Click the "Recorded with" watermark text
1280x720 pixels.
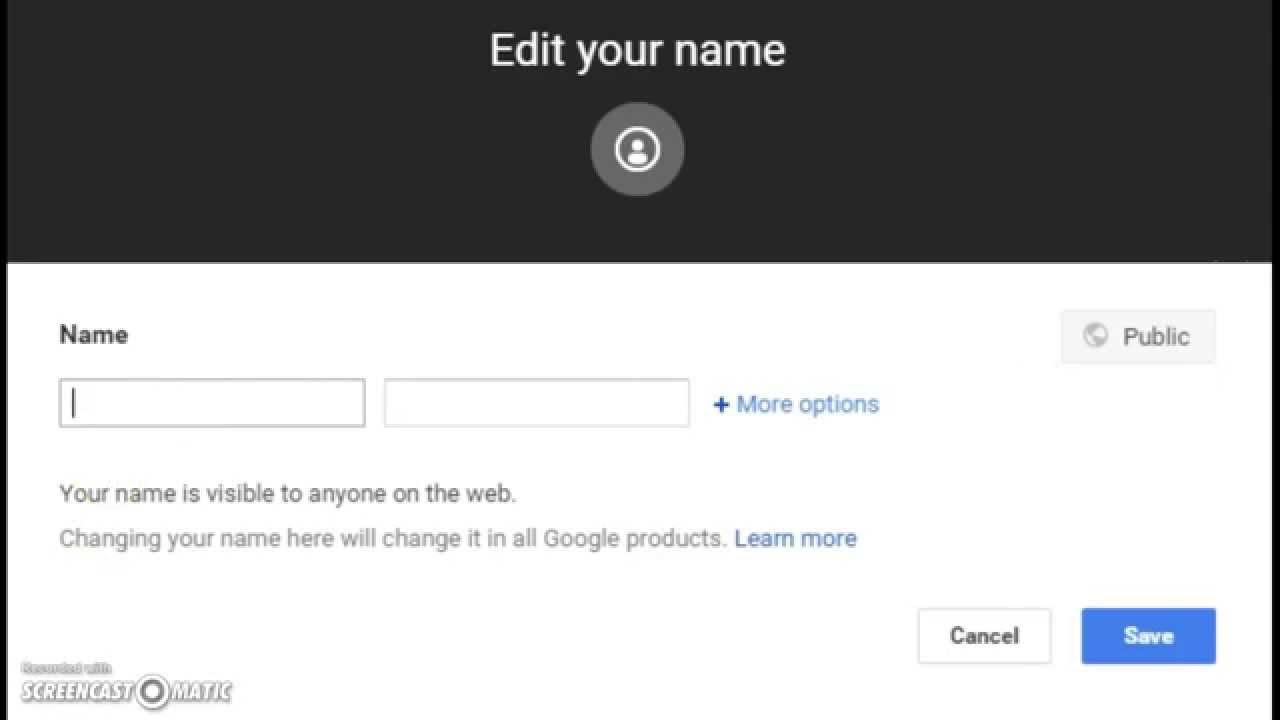tap(67, 668)
